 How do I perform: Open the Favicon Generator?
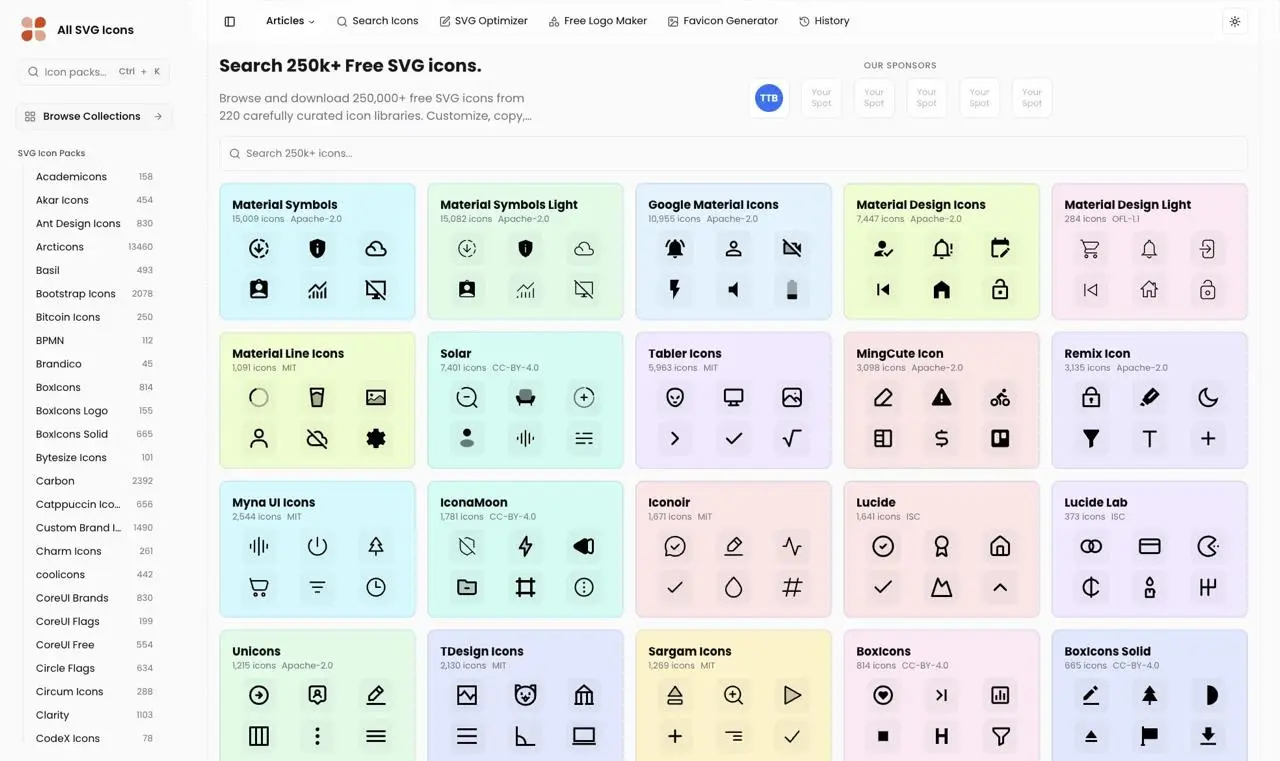point(722,21)
